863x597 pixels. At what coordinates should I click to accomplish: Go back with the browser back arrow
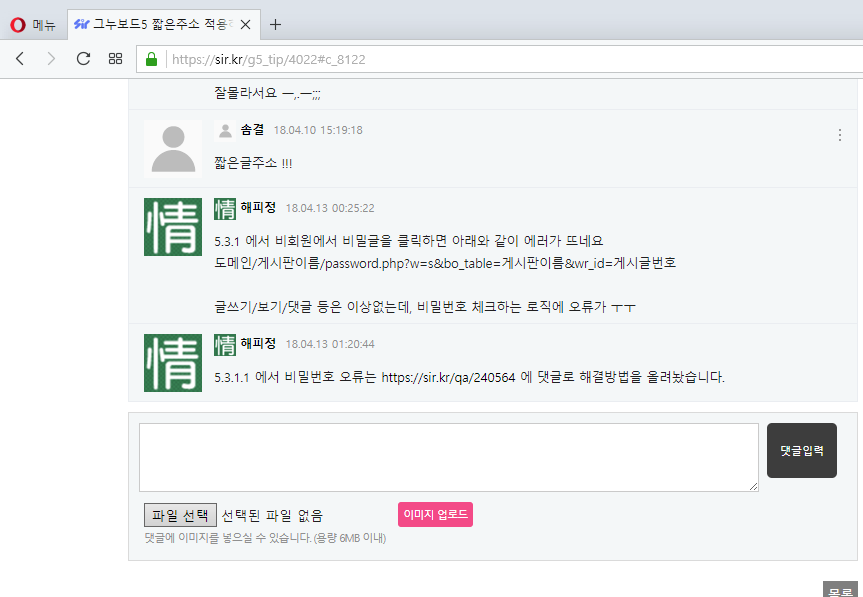click(x=20, y=59)
